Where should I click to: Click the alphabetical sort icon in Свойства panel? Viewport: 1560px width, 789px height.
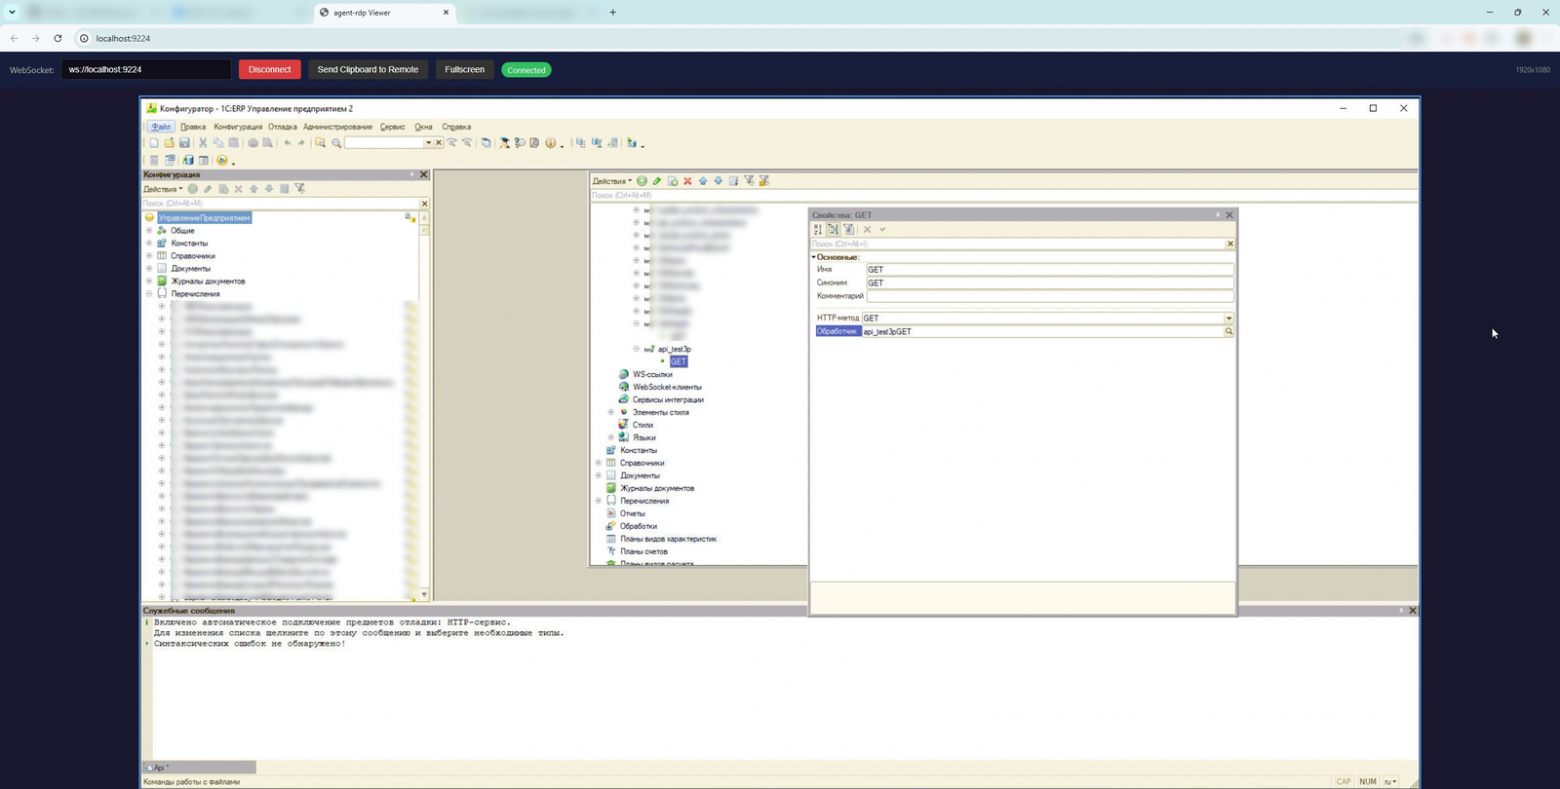(x=818, y=230)
